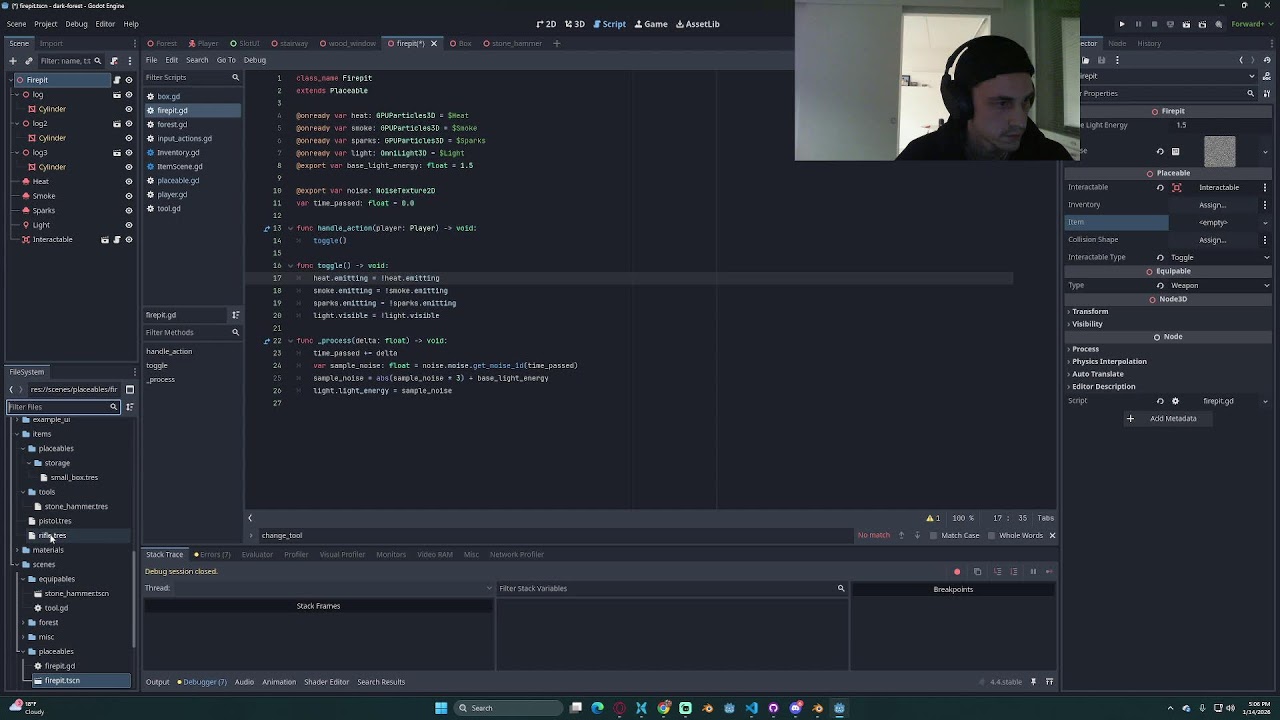Open Windows Start menu on taskbar
This screenshot has width=1280, height=720.
(441, 708)
